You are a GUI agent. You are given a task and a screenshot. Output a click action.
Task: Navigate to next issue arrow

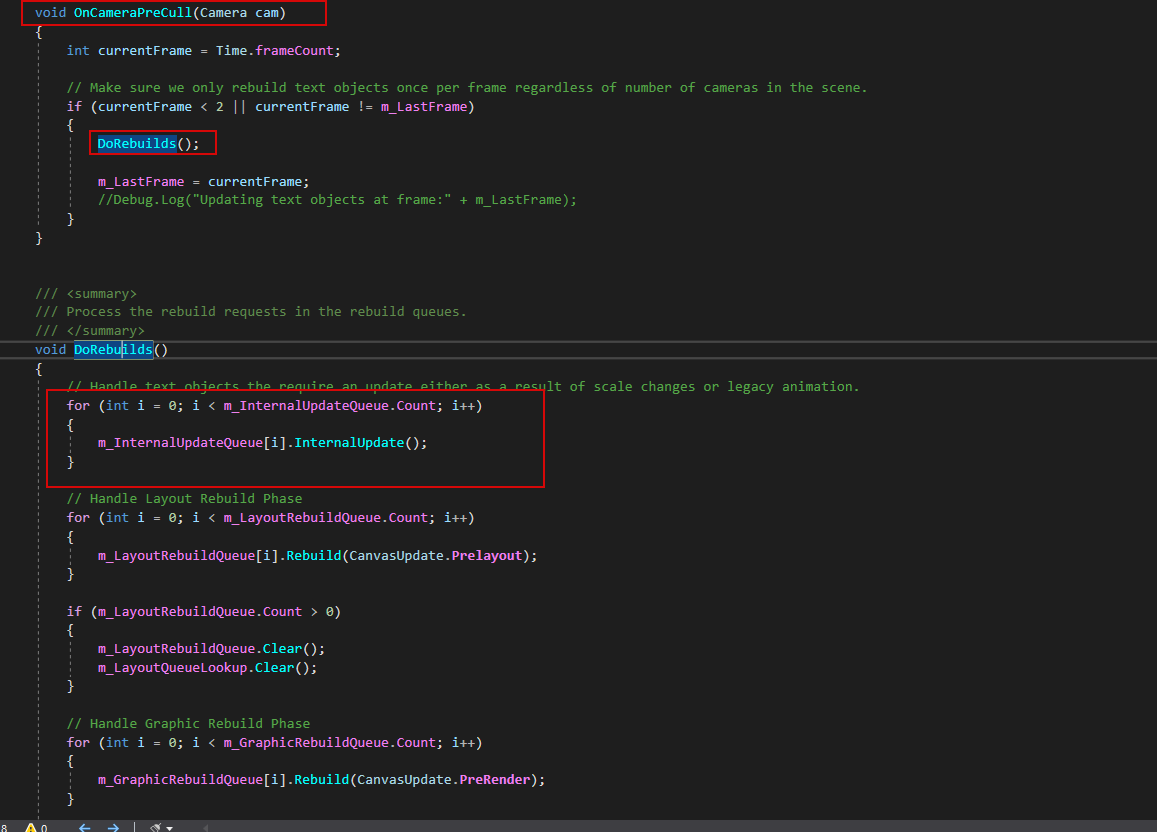pos(113,827)
